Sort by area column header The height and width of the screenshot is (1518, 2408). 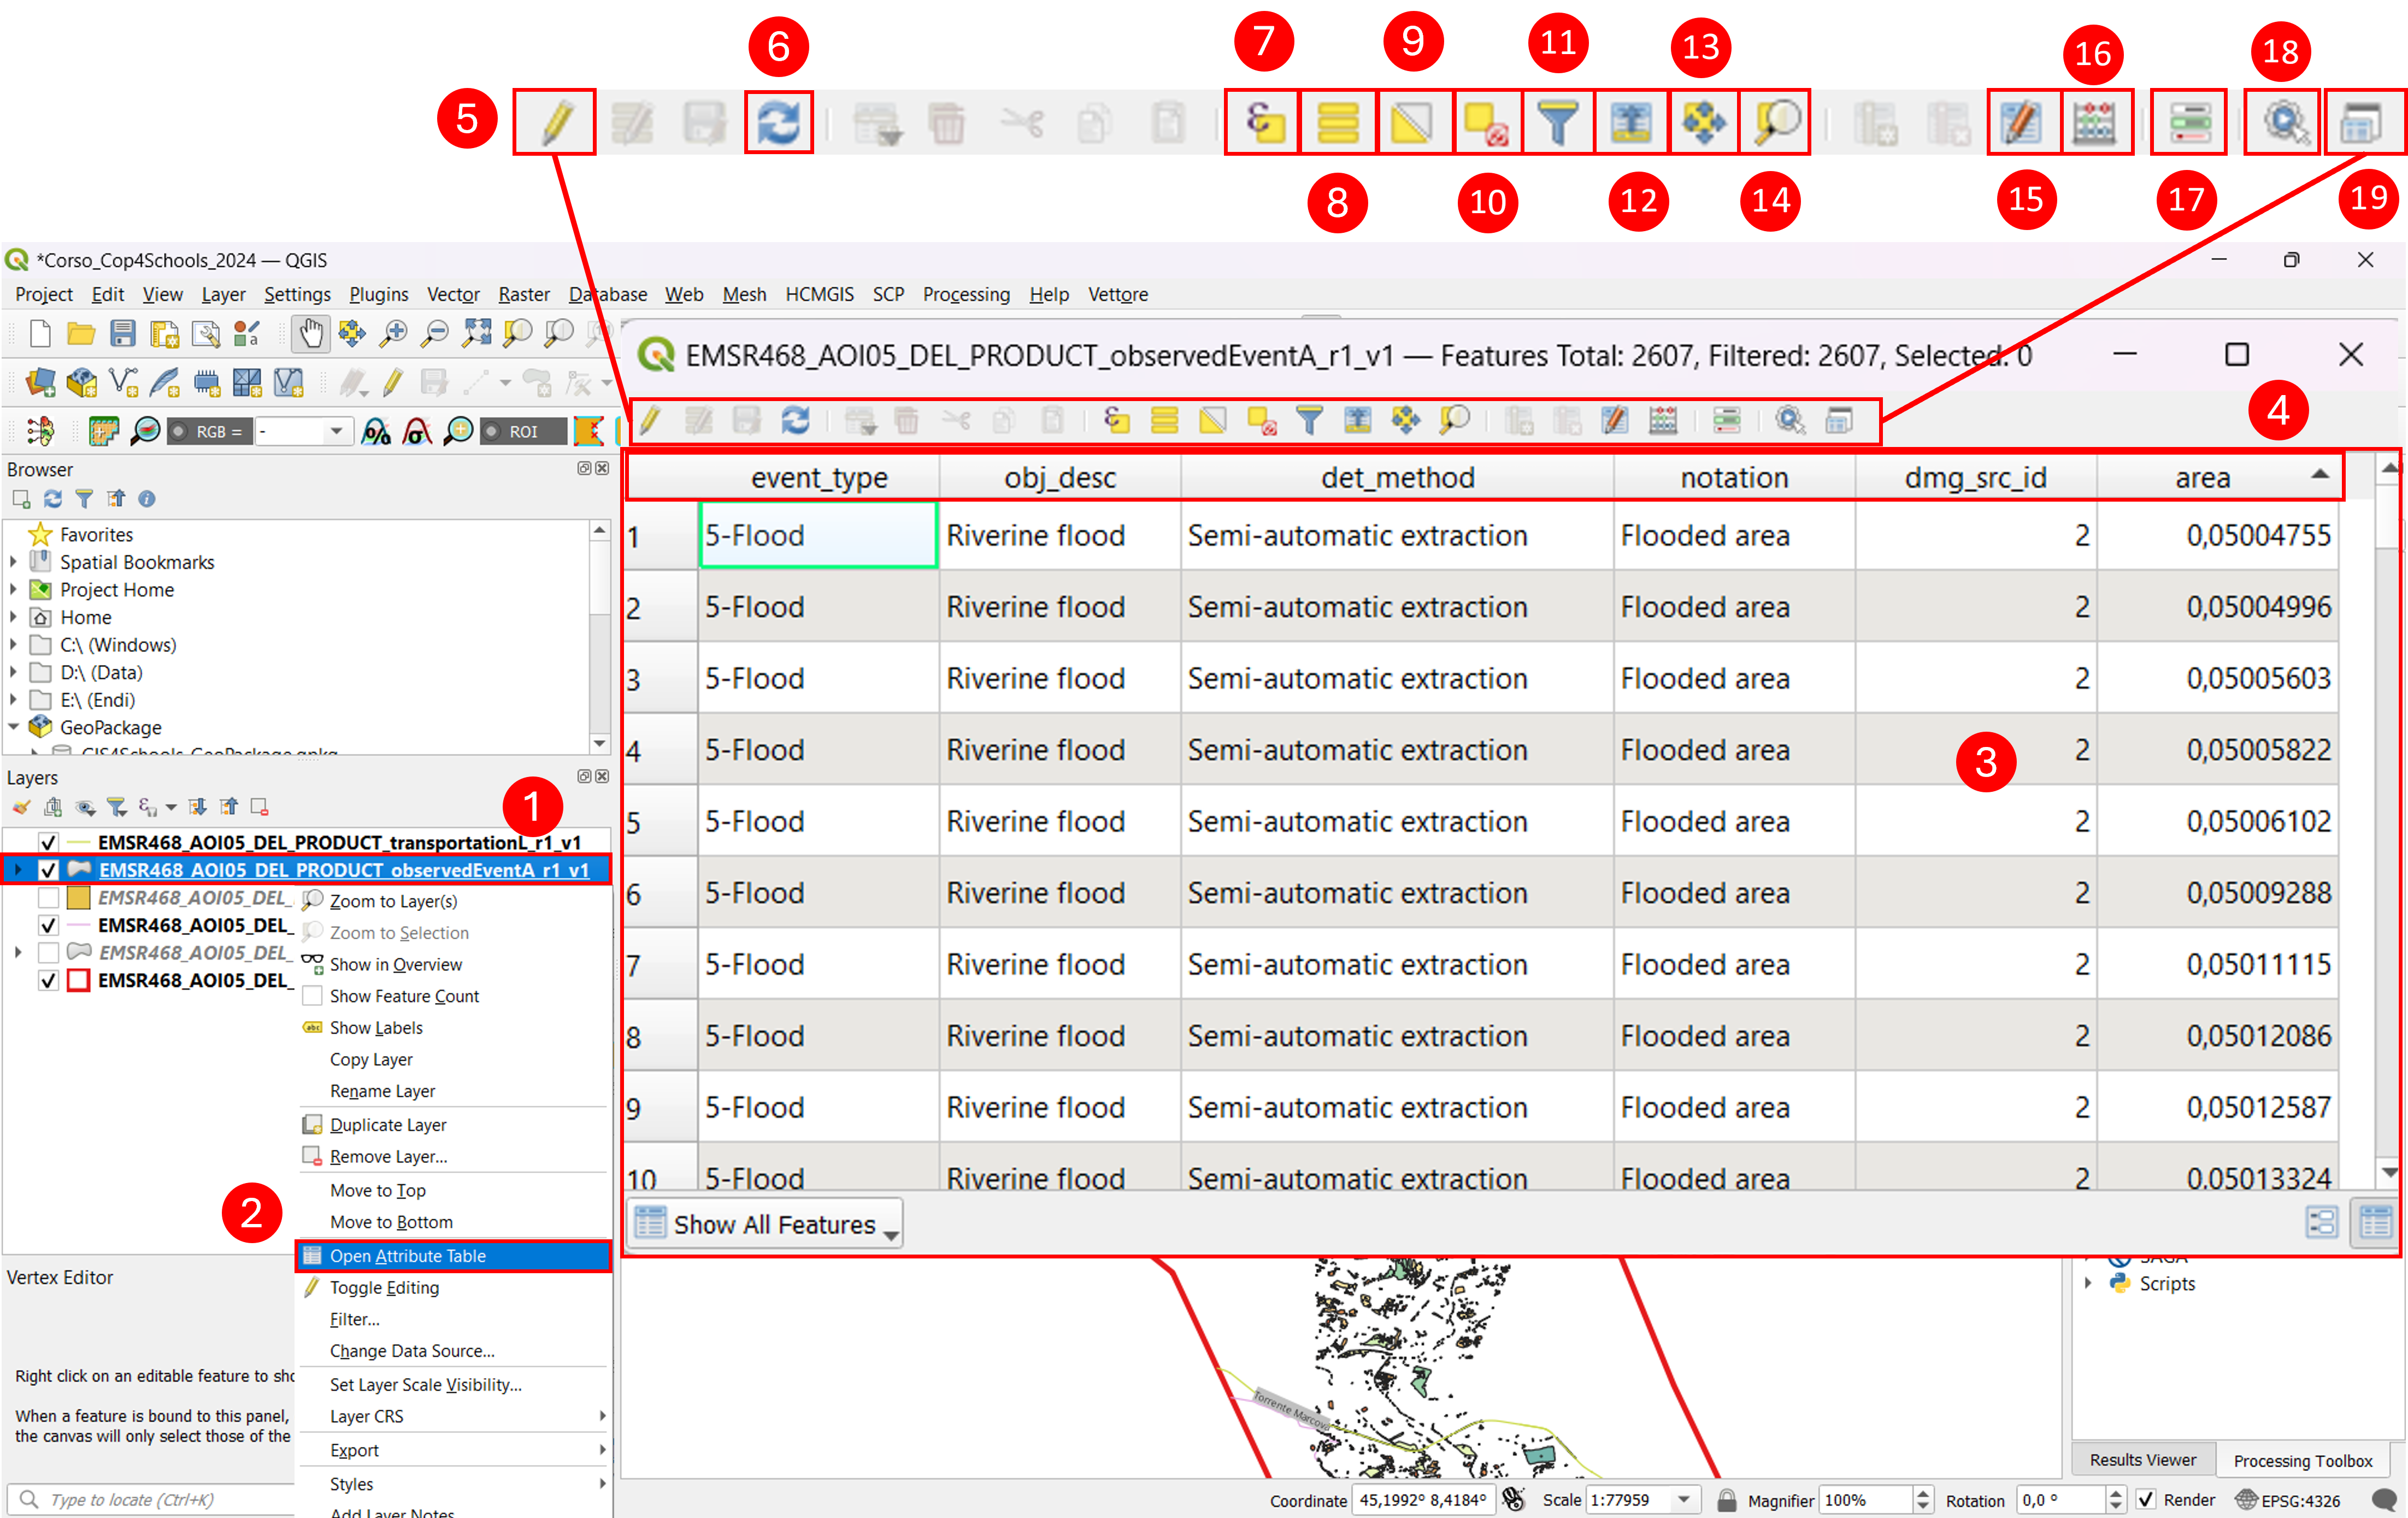point(2218,478)
